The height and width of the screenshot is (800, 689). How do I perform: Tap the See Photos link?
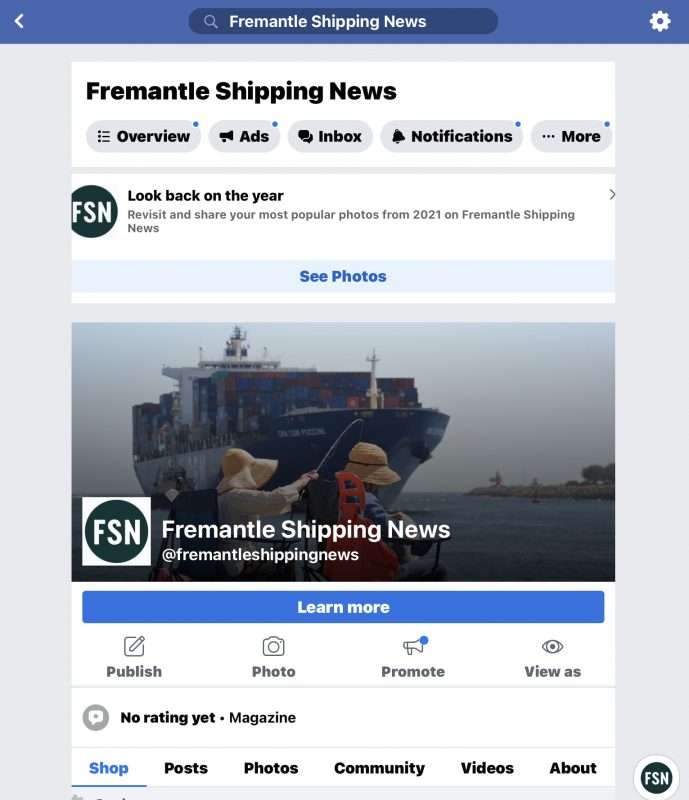coord(343,276)
